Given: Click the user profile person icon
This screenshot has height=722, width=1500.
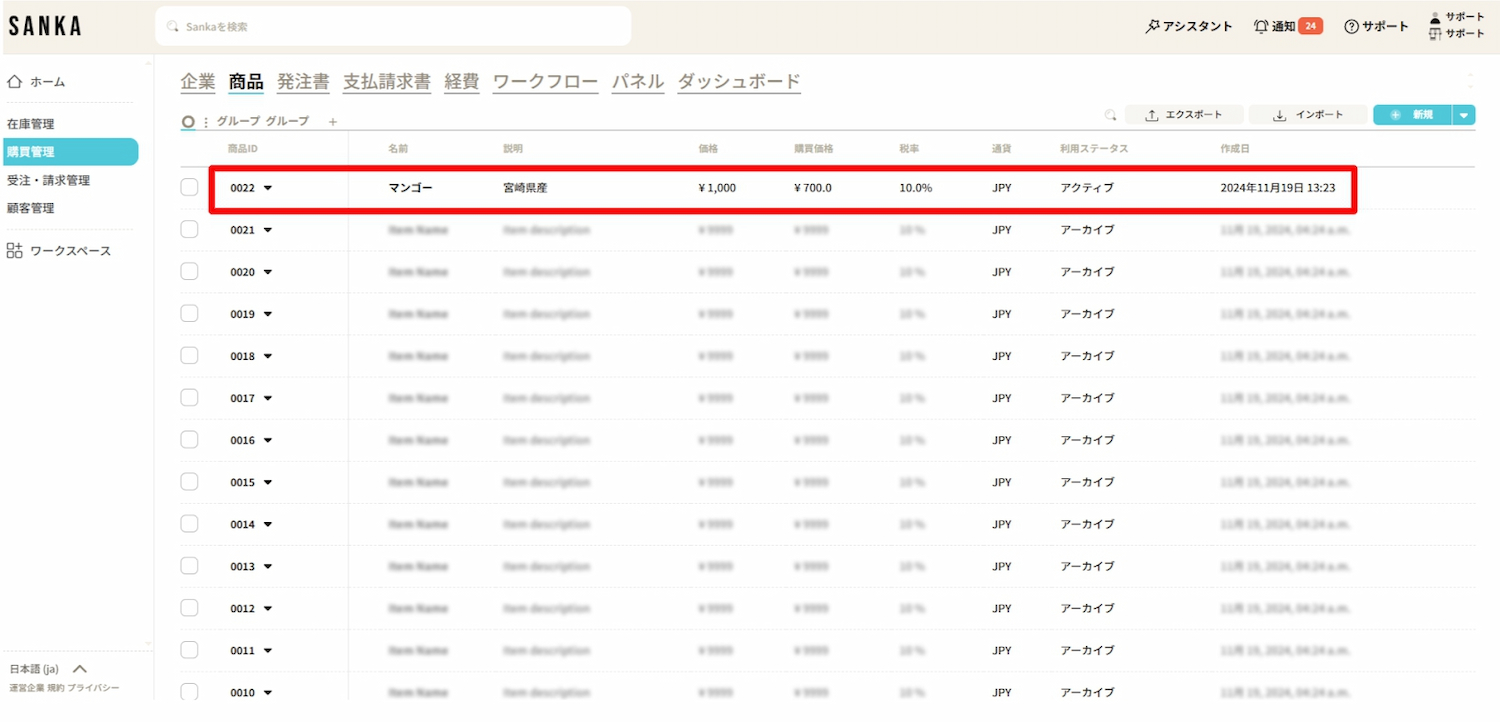Looking at the screenshot, I should (x=1436, y=17).
